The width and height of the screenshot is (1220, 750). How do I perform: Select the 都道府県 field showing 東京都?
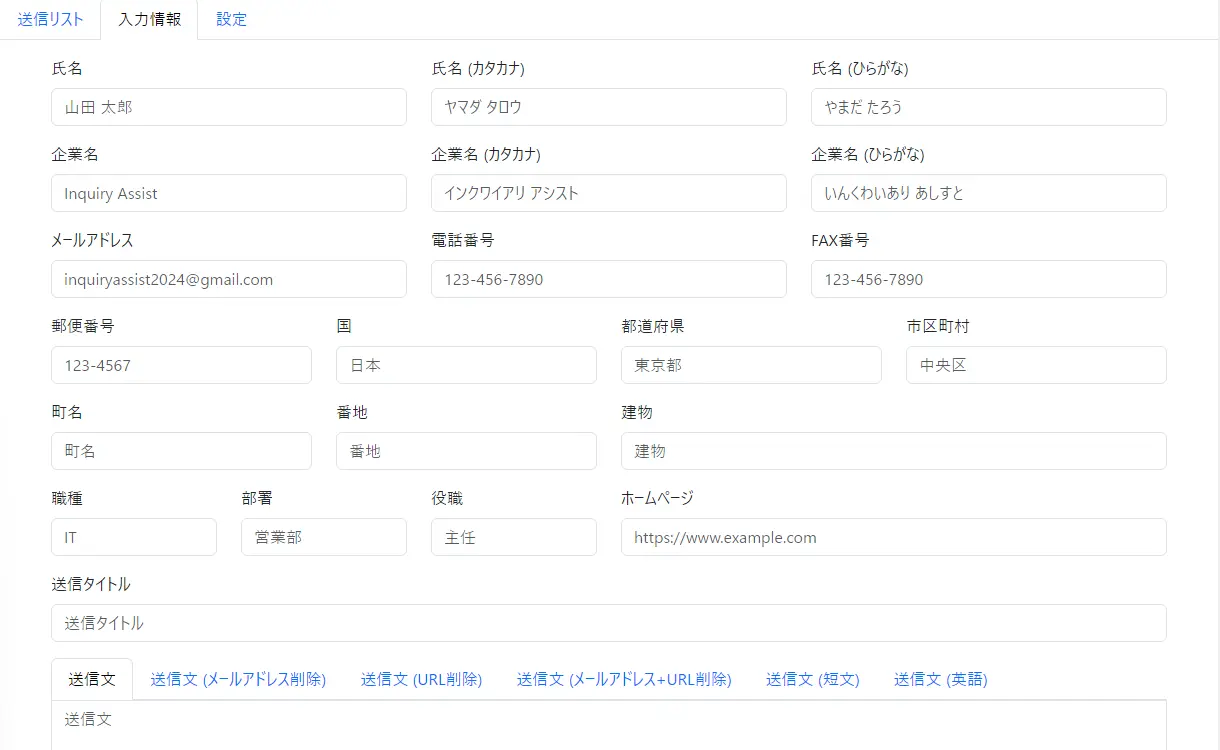[751, 365]
